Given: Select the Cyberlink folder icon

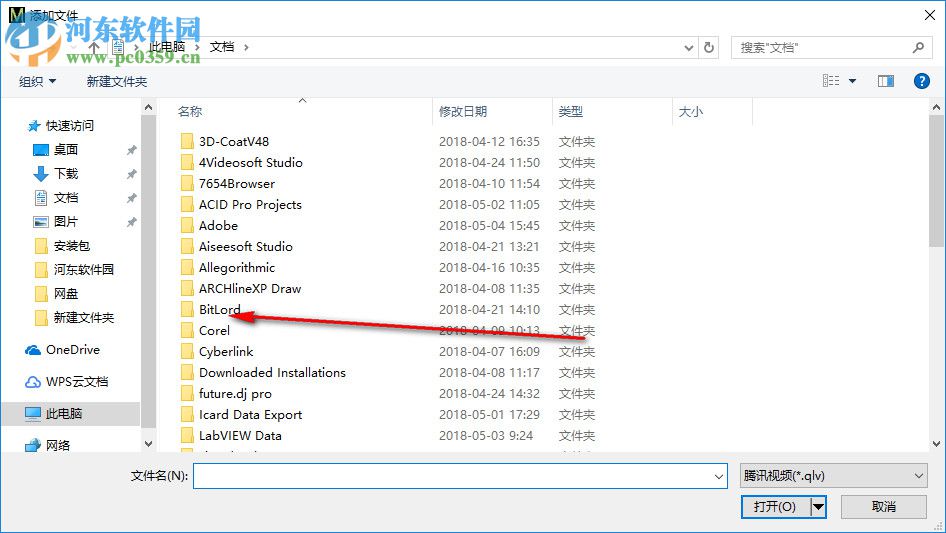Looking at the screenshot, I should (x=187, y=351).
